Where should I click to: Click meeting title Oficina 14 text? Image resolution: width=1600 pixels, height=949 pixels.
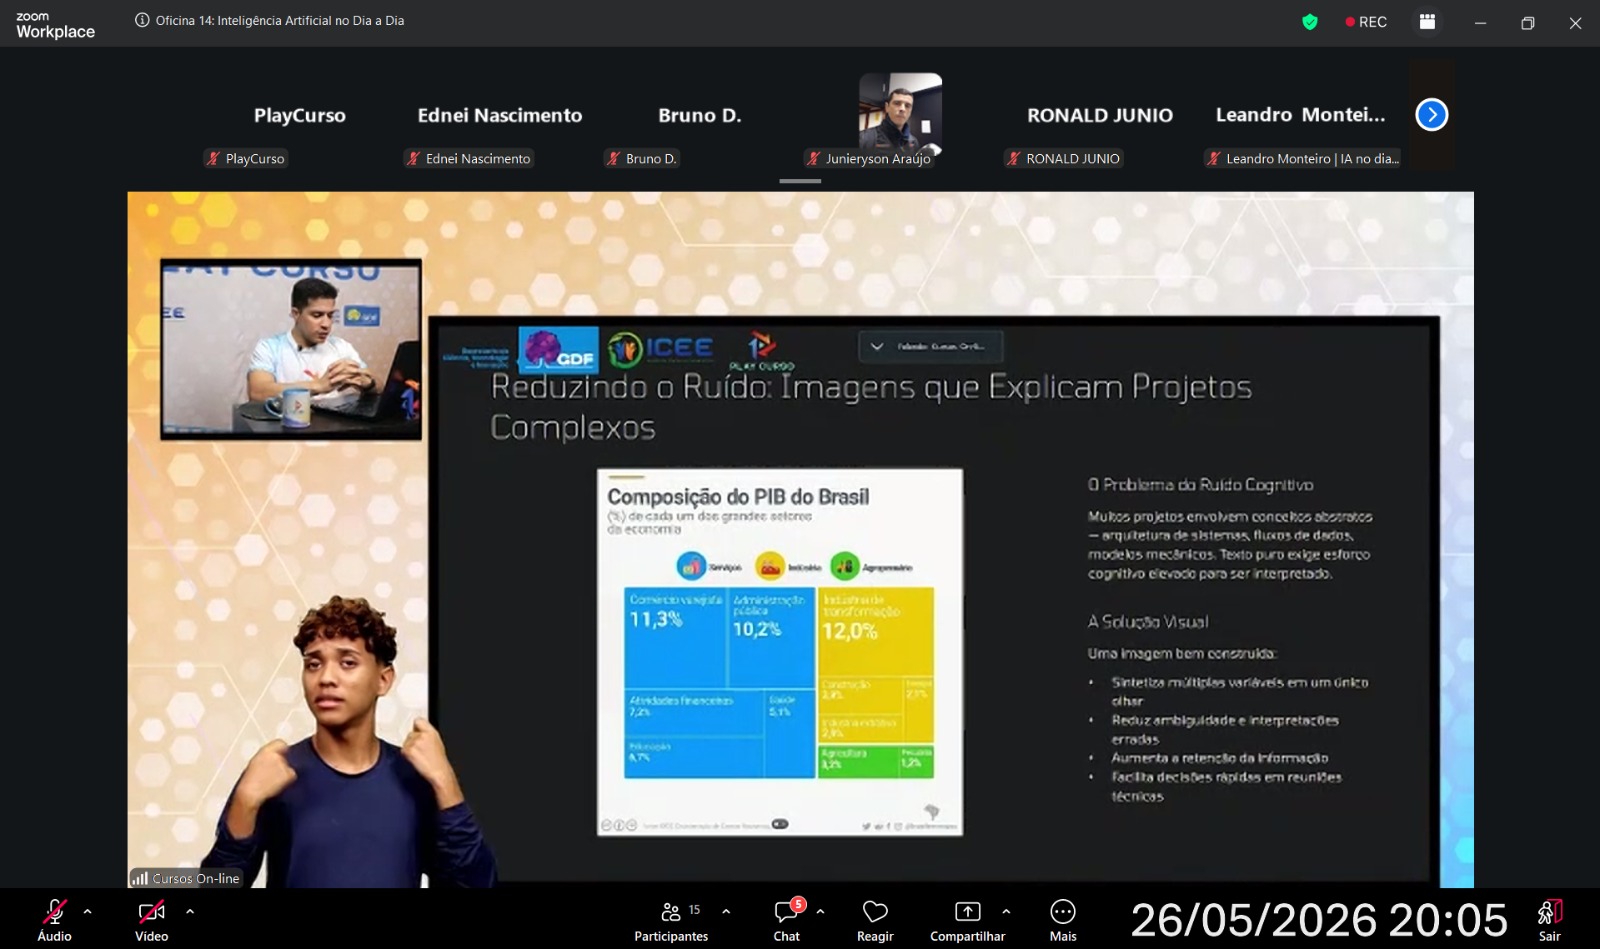tap(280, 20)
